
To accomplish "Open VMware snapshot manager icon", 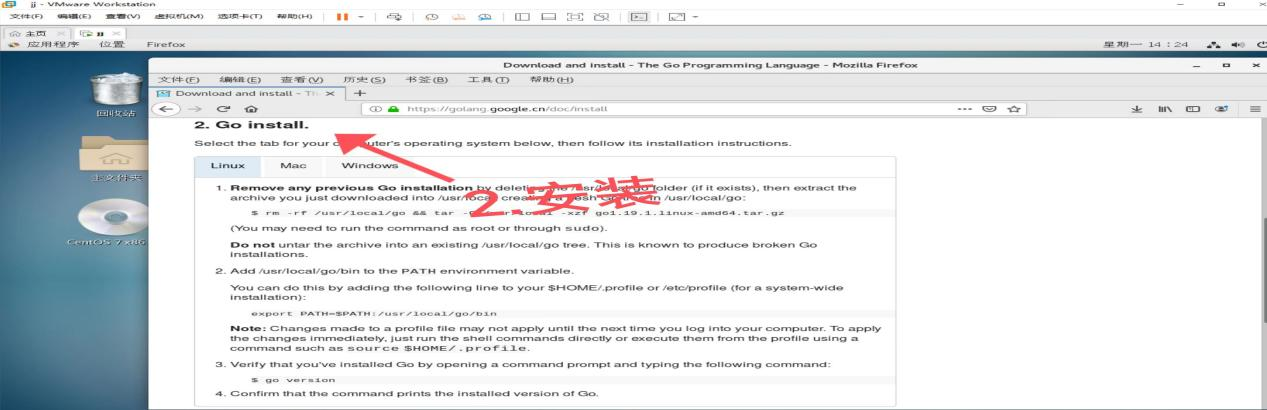I will coord(484,16).
